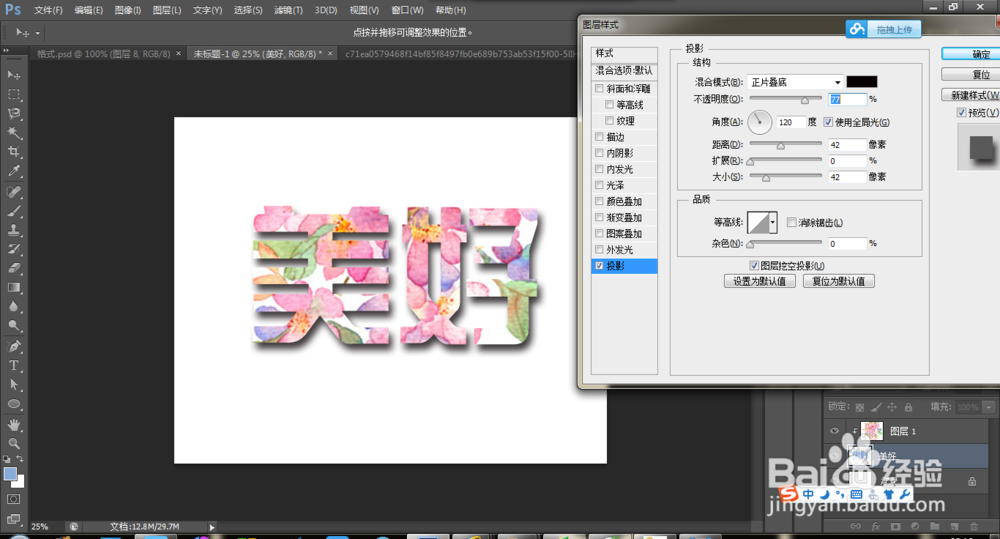This screenshot has width=1000, height=539.
Task: Click 复位为默认值 button
Action: (x=839, y=281)
